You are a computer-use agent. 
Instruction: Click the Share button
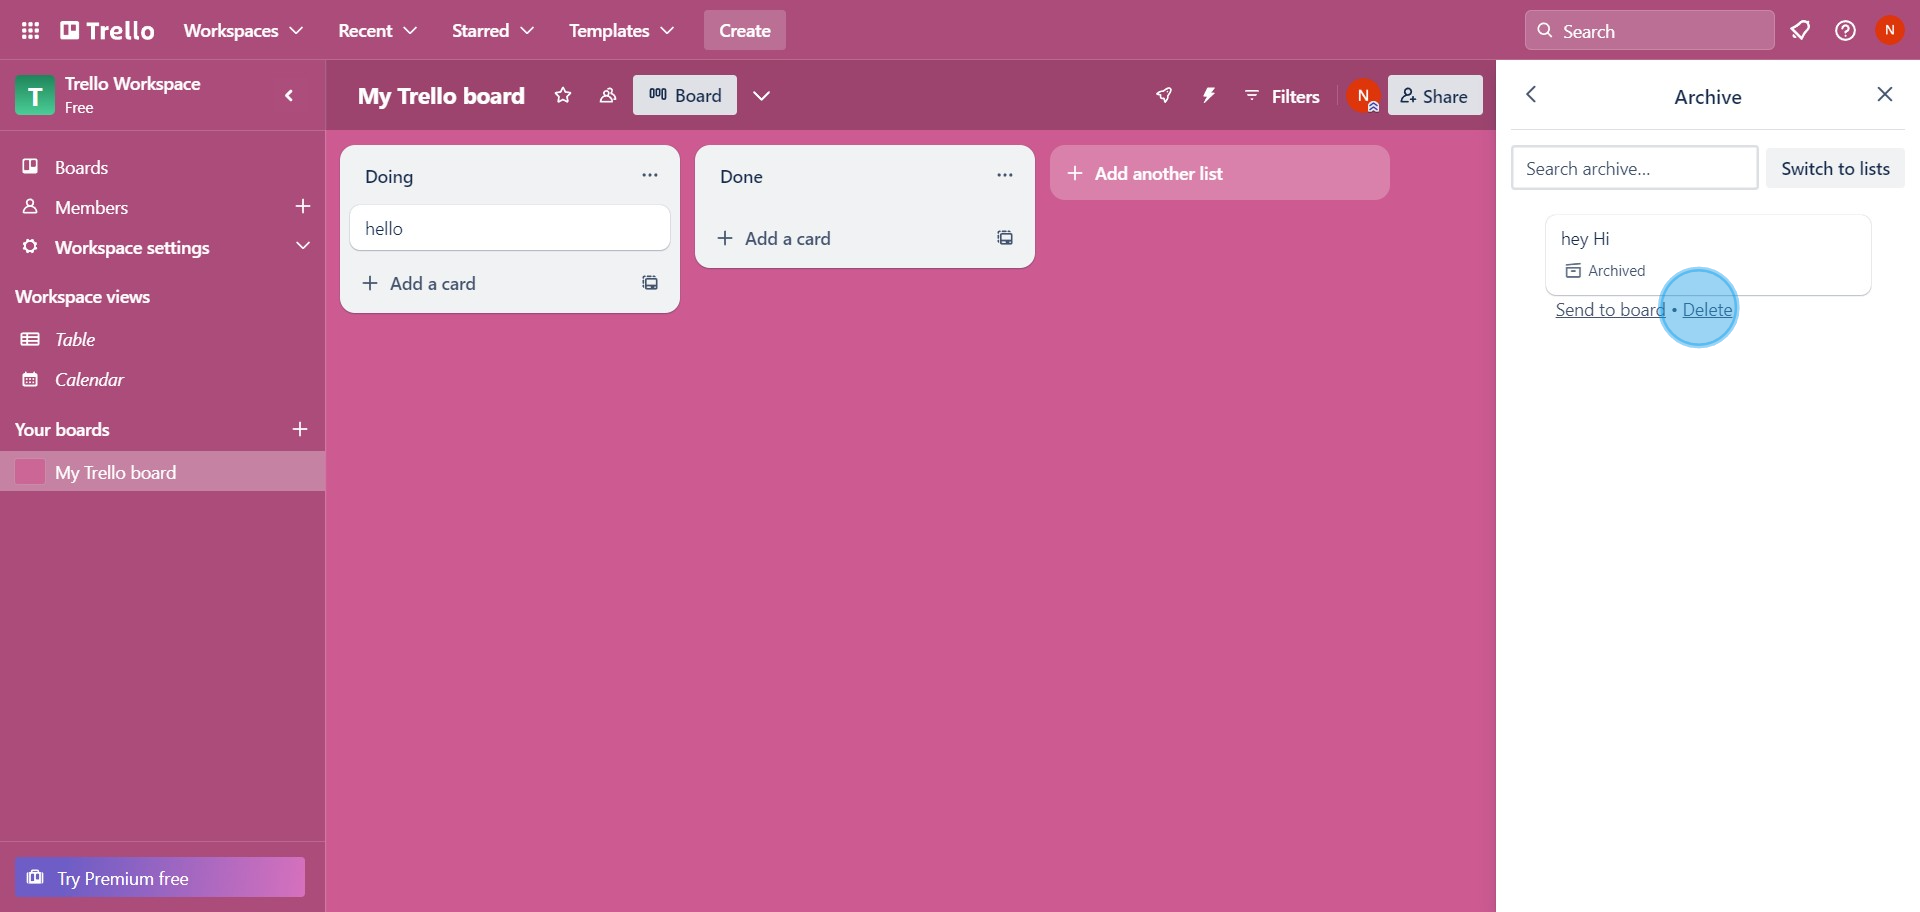pyautogui.click(x=1435, y=96)
